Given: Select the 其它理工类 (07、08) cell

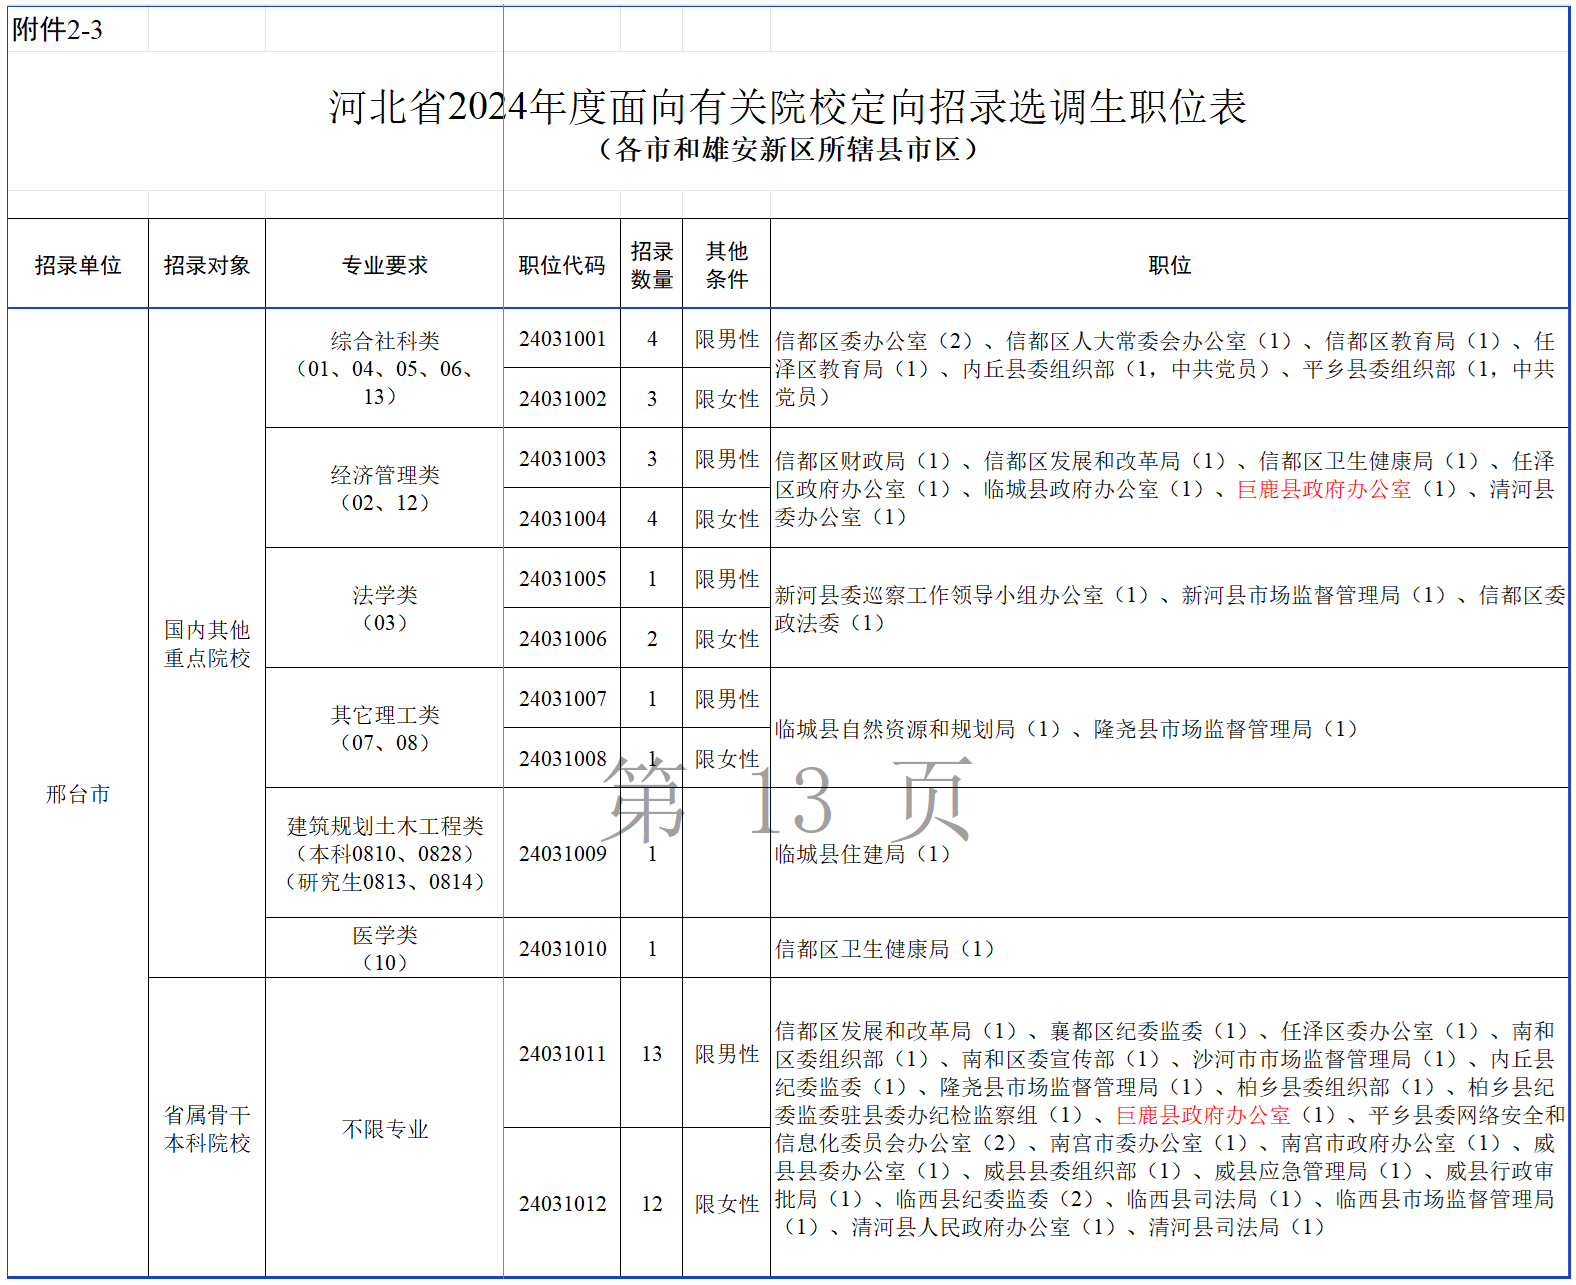Looking at the screenshot, I should [385, 729].
